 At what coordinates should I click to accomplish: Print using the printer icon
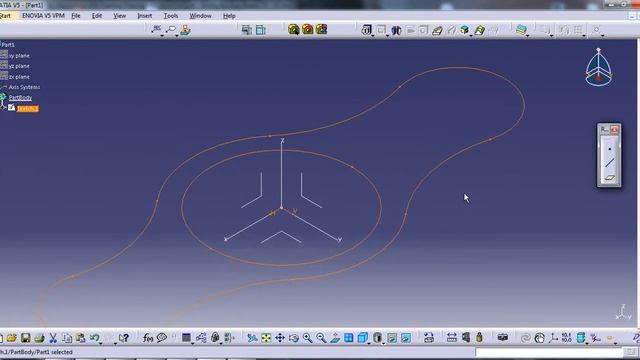pyautogui.click(x=39, y=338)
